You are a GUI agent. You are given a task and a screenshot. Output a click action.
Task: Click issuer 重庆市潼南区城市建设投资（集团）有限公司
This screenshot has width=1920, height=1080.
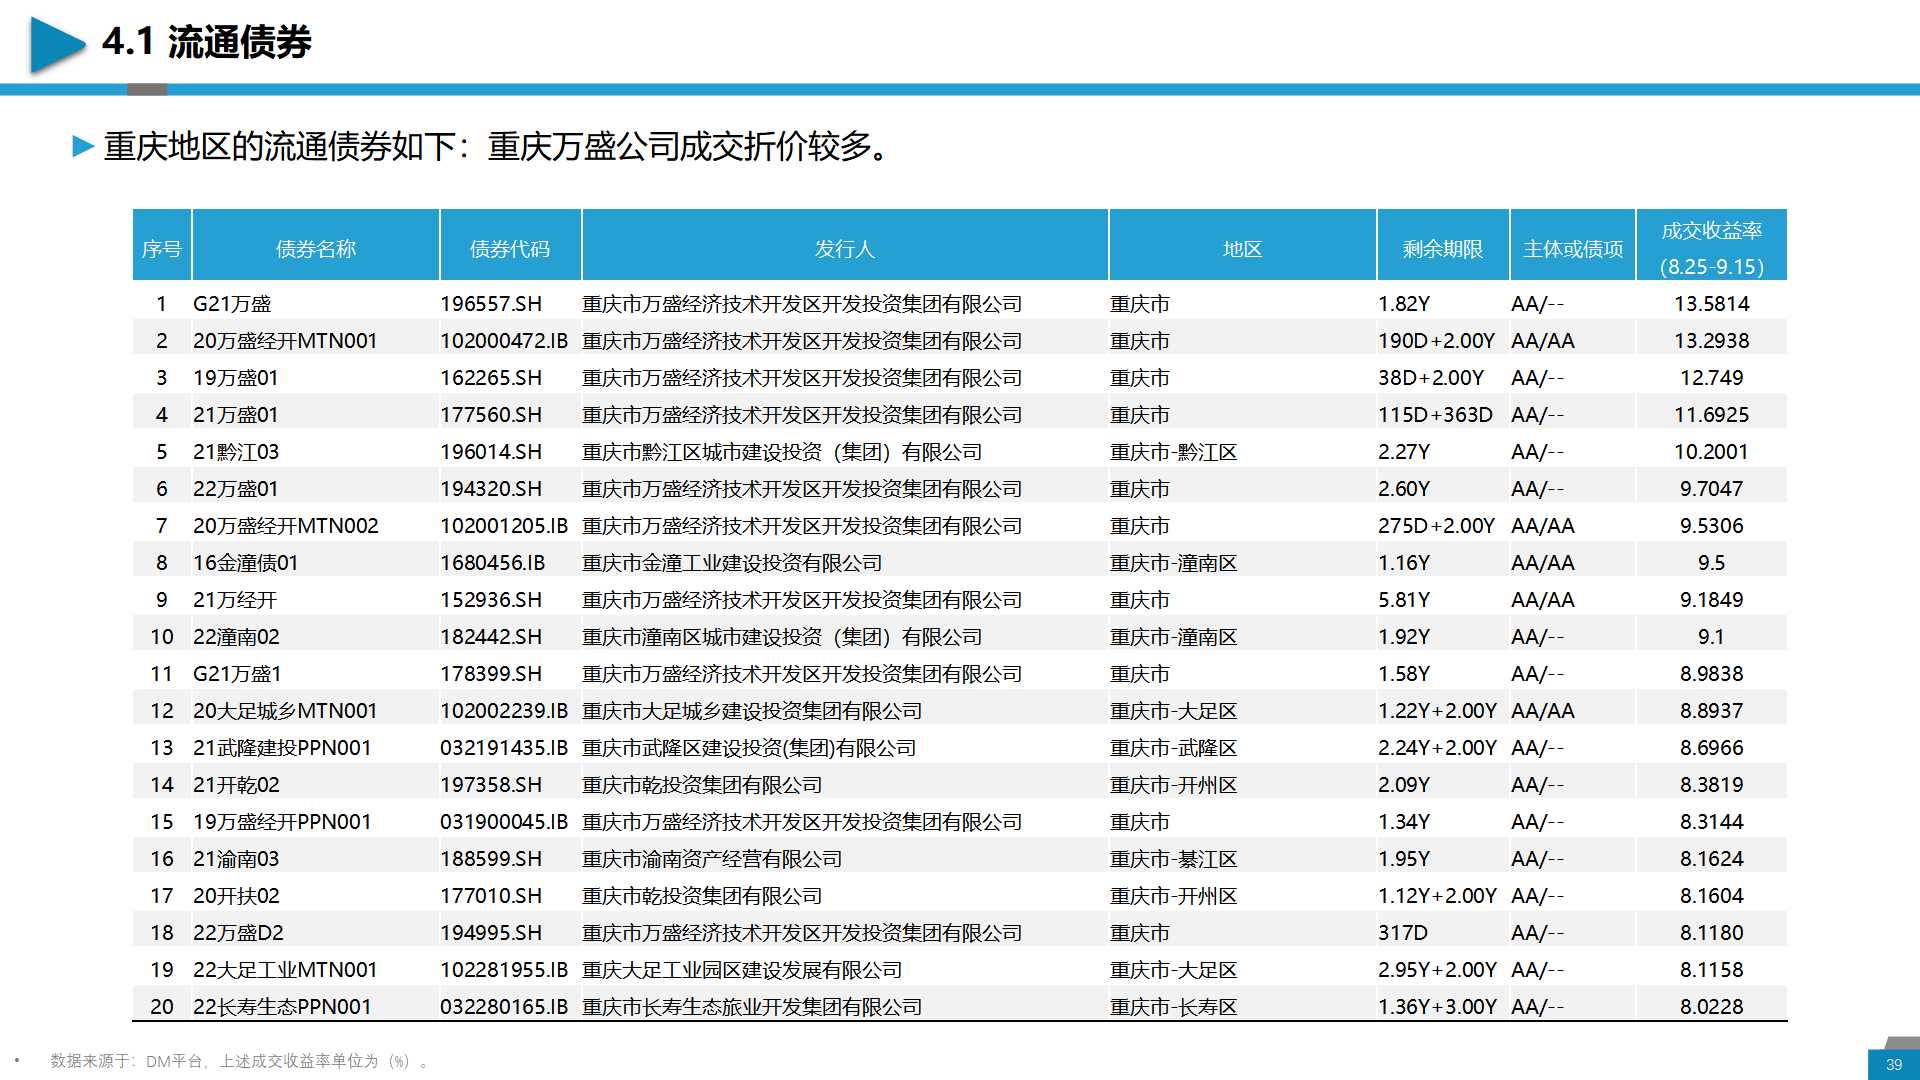(x=782, y=637)
